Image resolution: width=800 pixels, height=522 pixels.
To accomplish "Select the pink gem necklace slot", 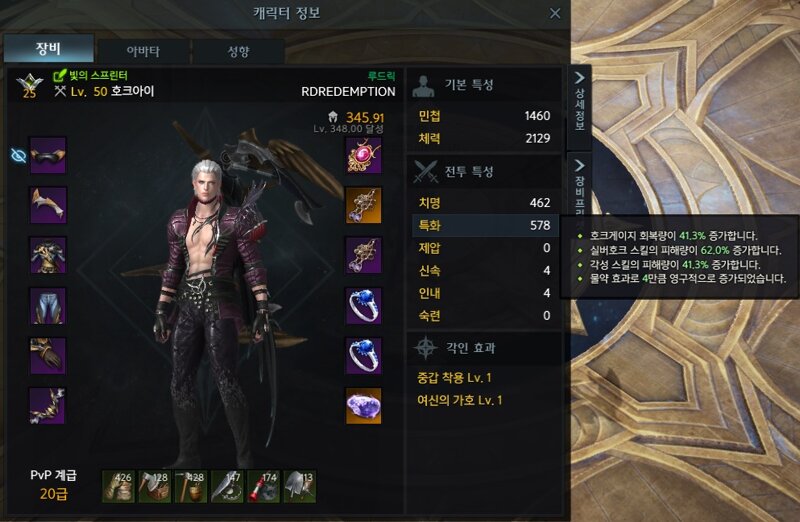I will pyautogui.click(x=363, y=155).
